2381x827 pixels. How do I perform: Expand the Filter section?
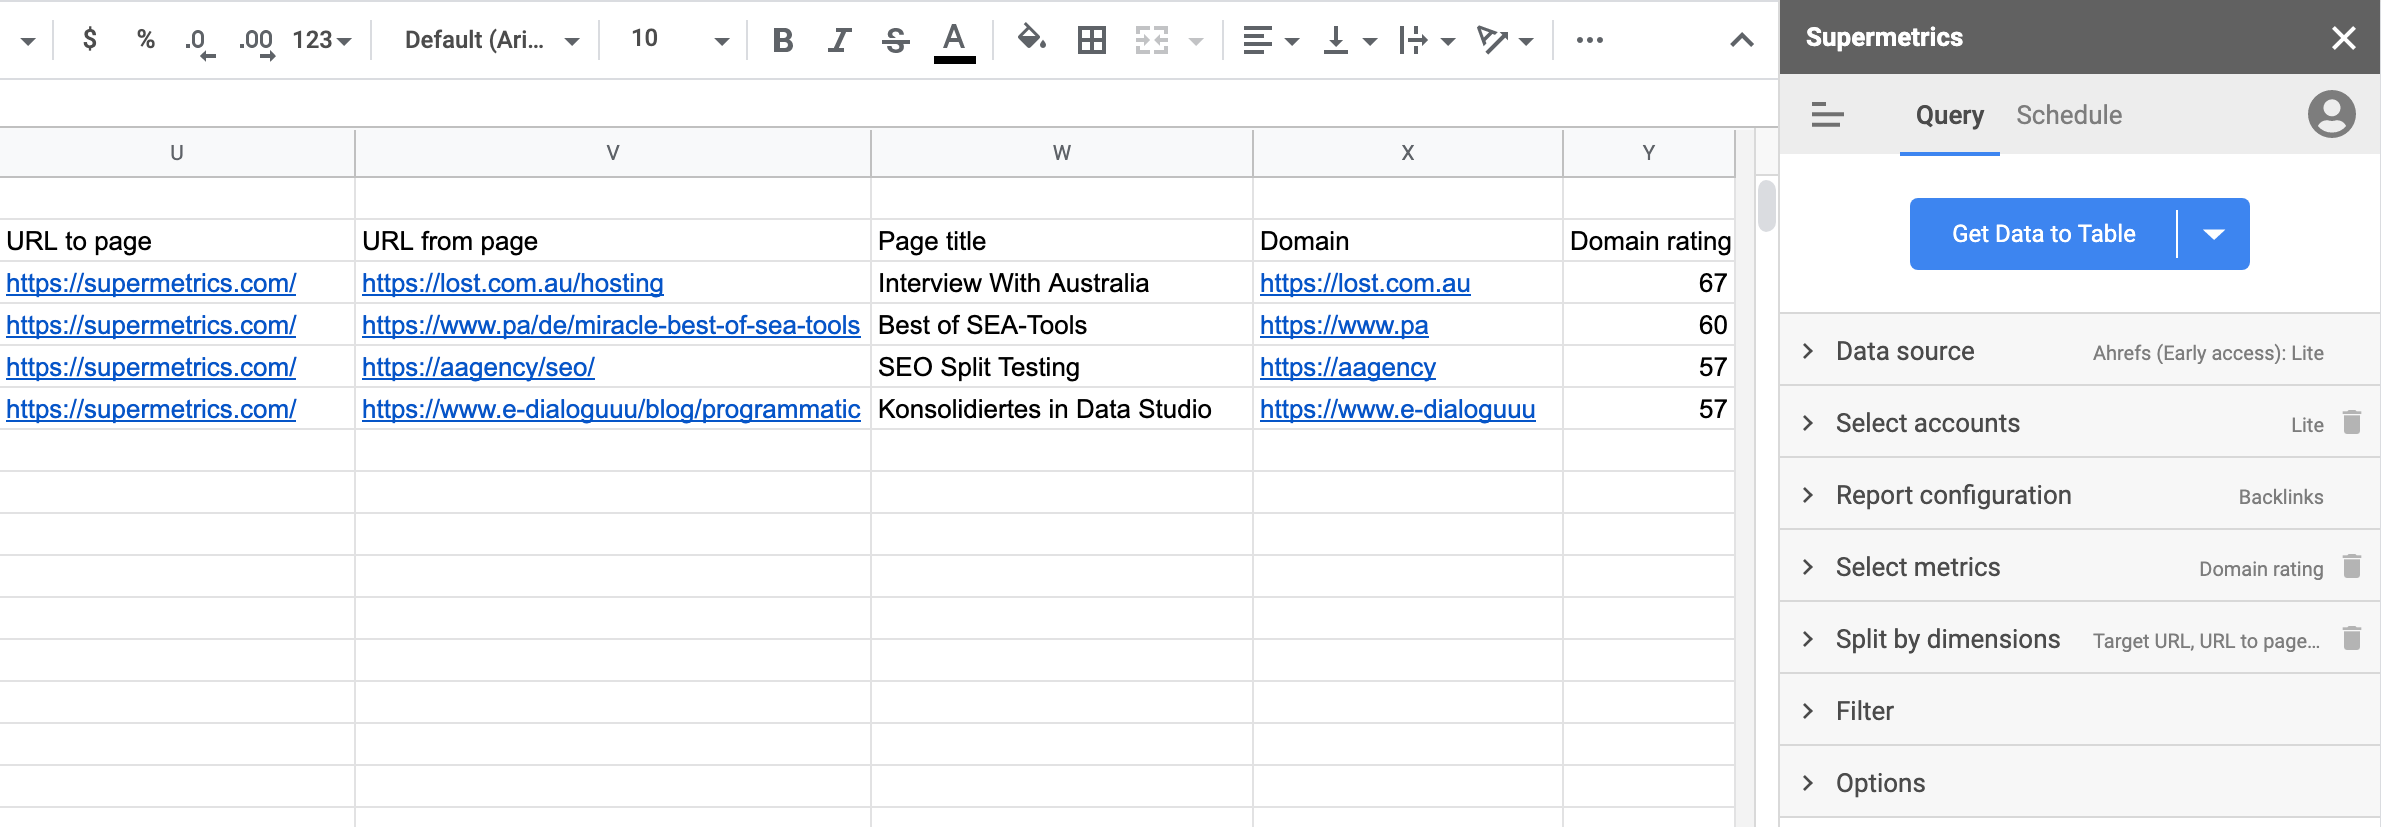coord(2080,711)
